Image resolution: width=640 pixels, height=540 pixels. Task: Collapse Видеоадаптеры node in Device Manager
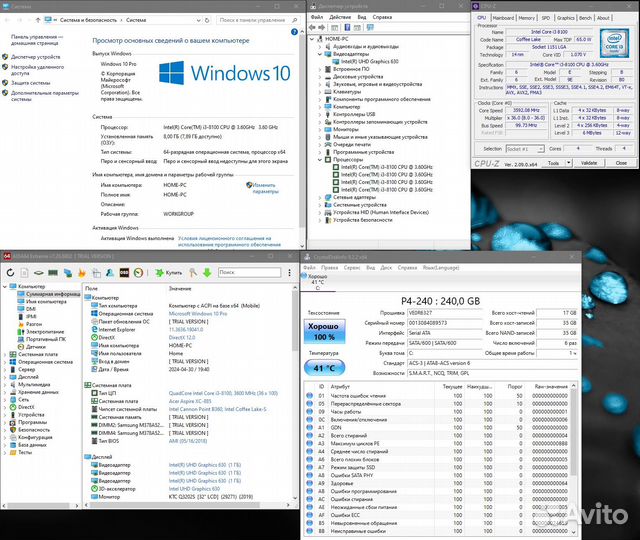click(320, 54)
